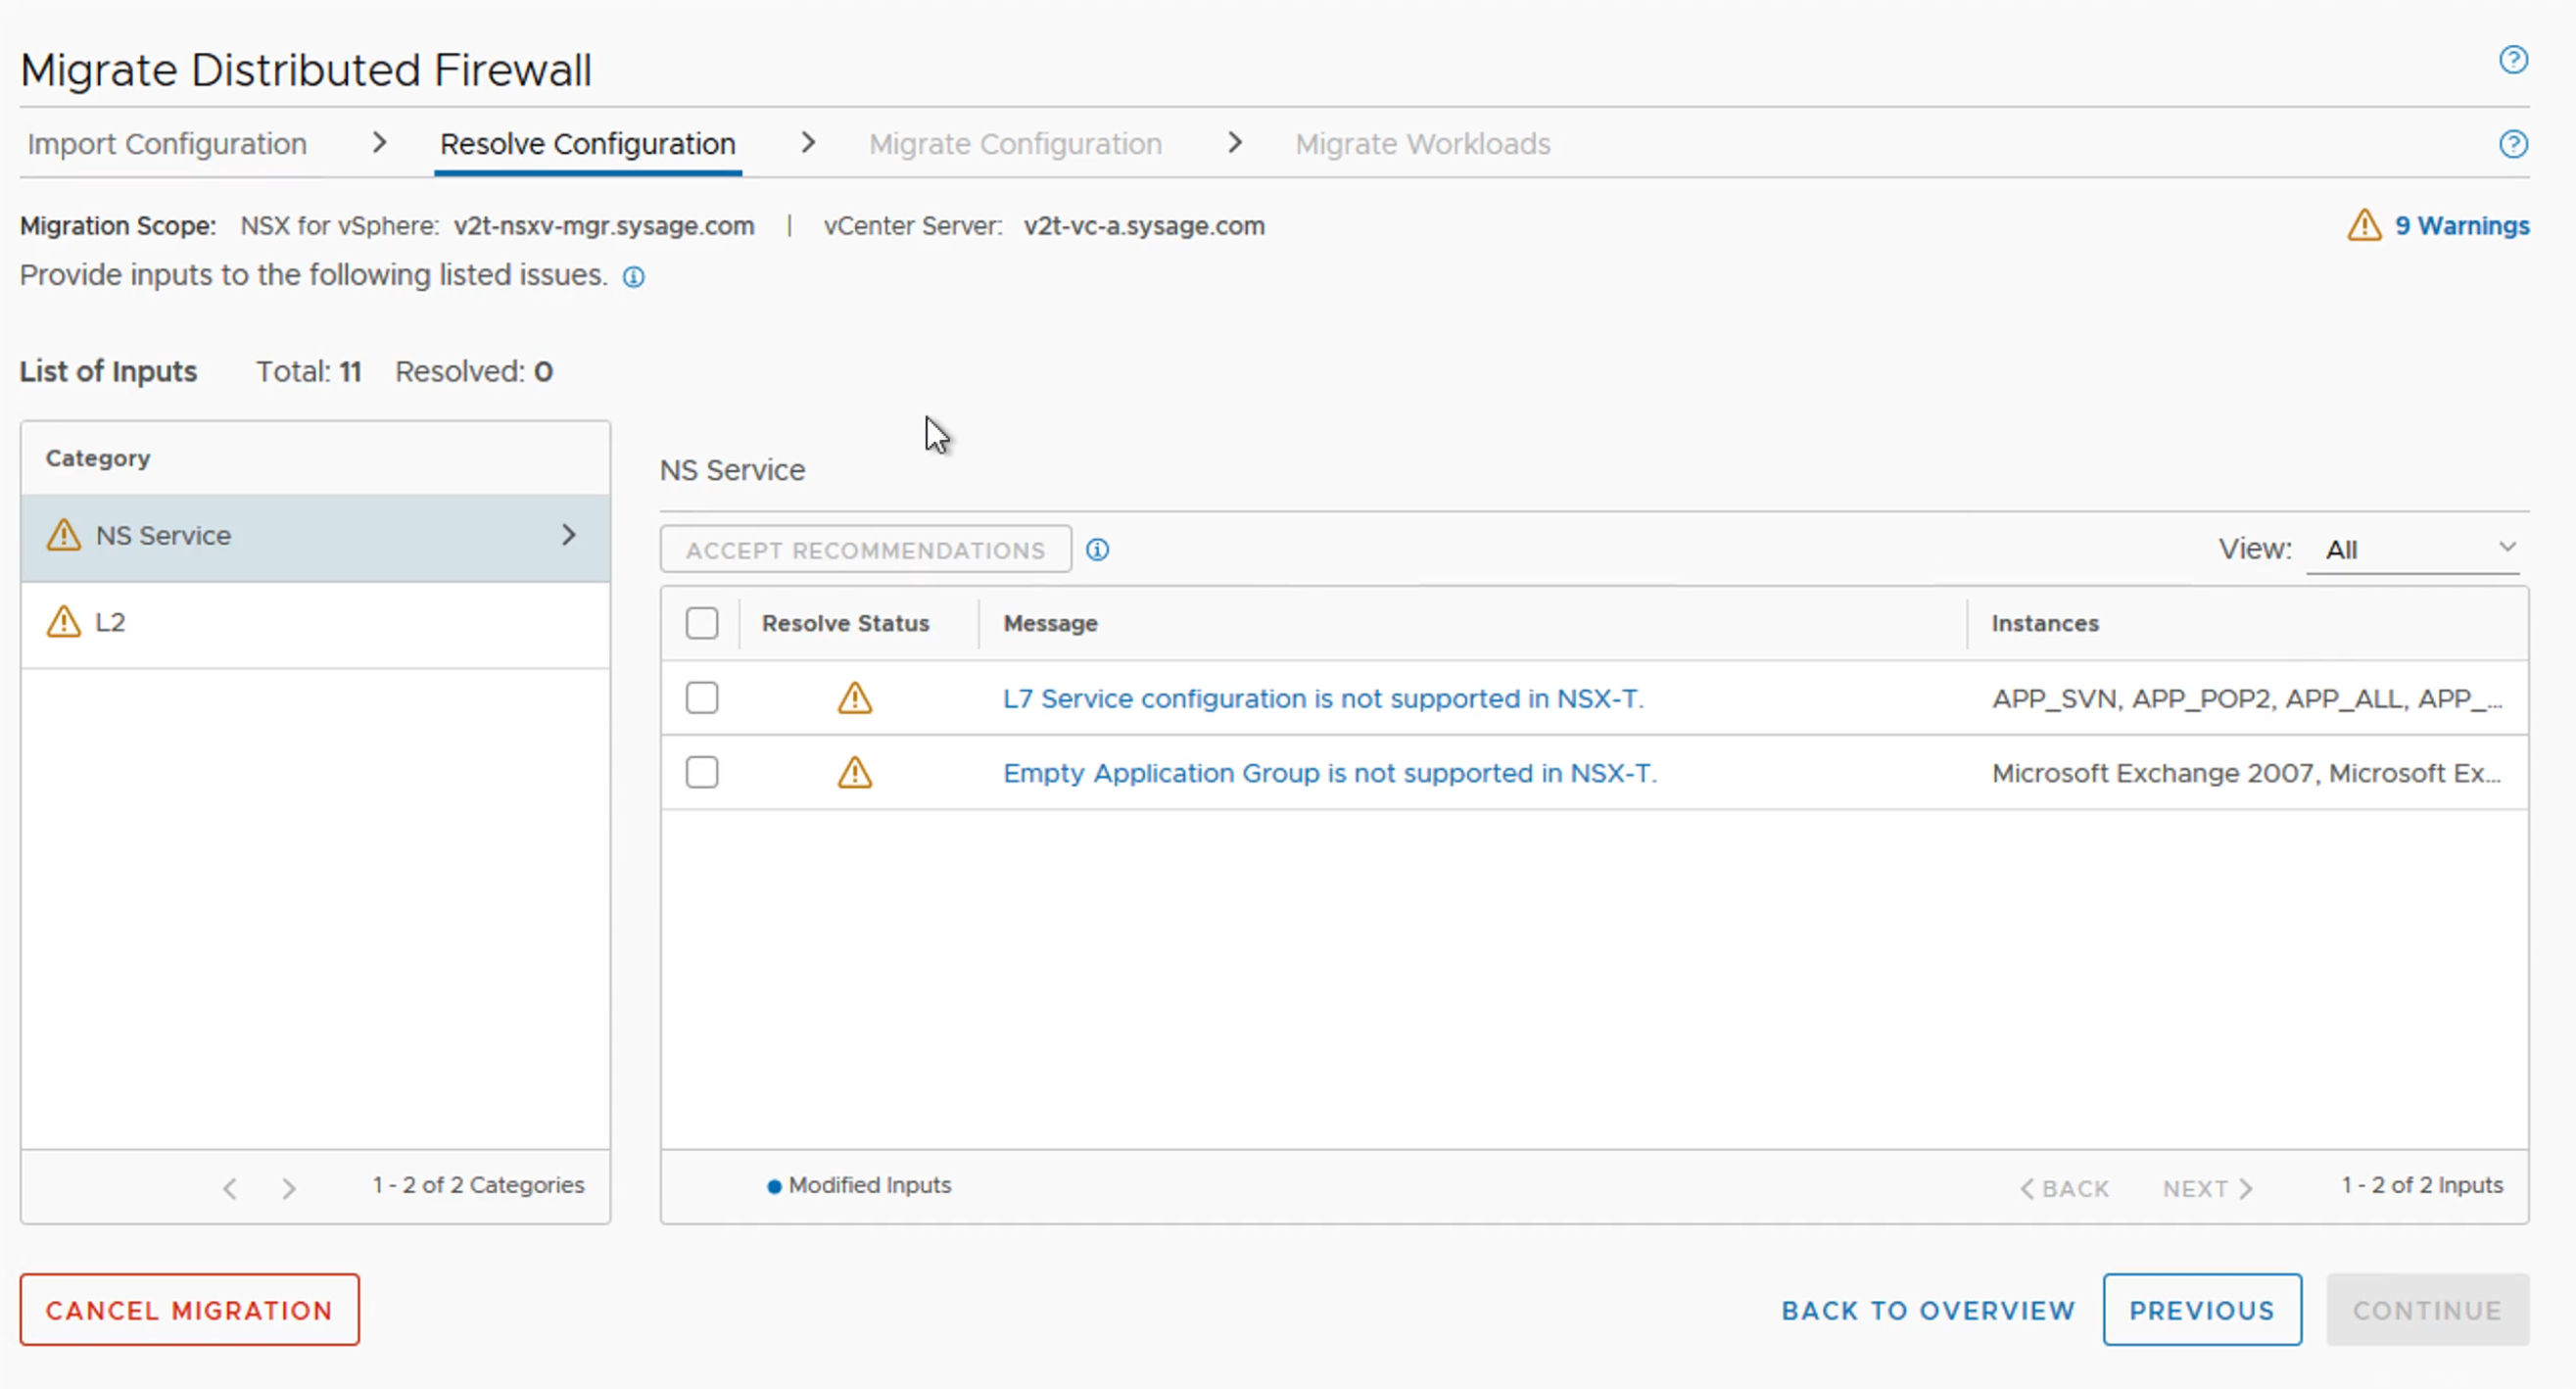This screenshot has width=2576, height=1389.
Task: Click the Continue button
Action: click(2428, 1310)
